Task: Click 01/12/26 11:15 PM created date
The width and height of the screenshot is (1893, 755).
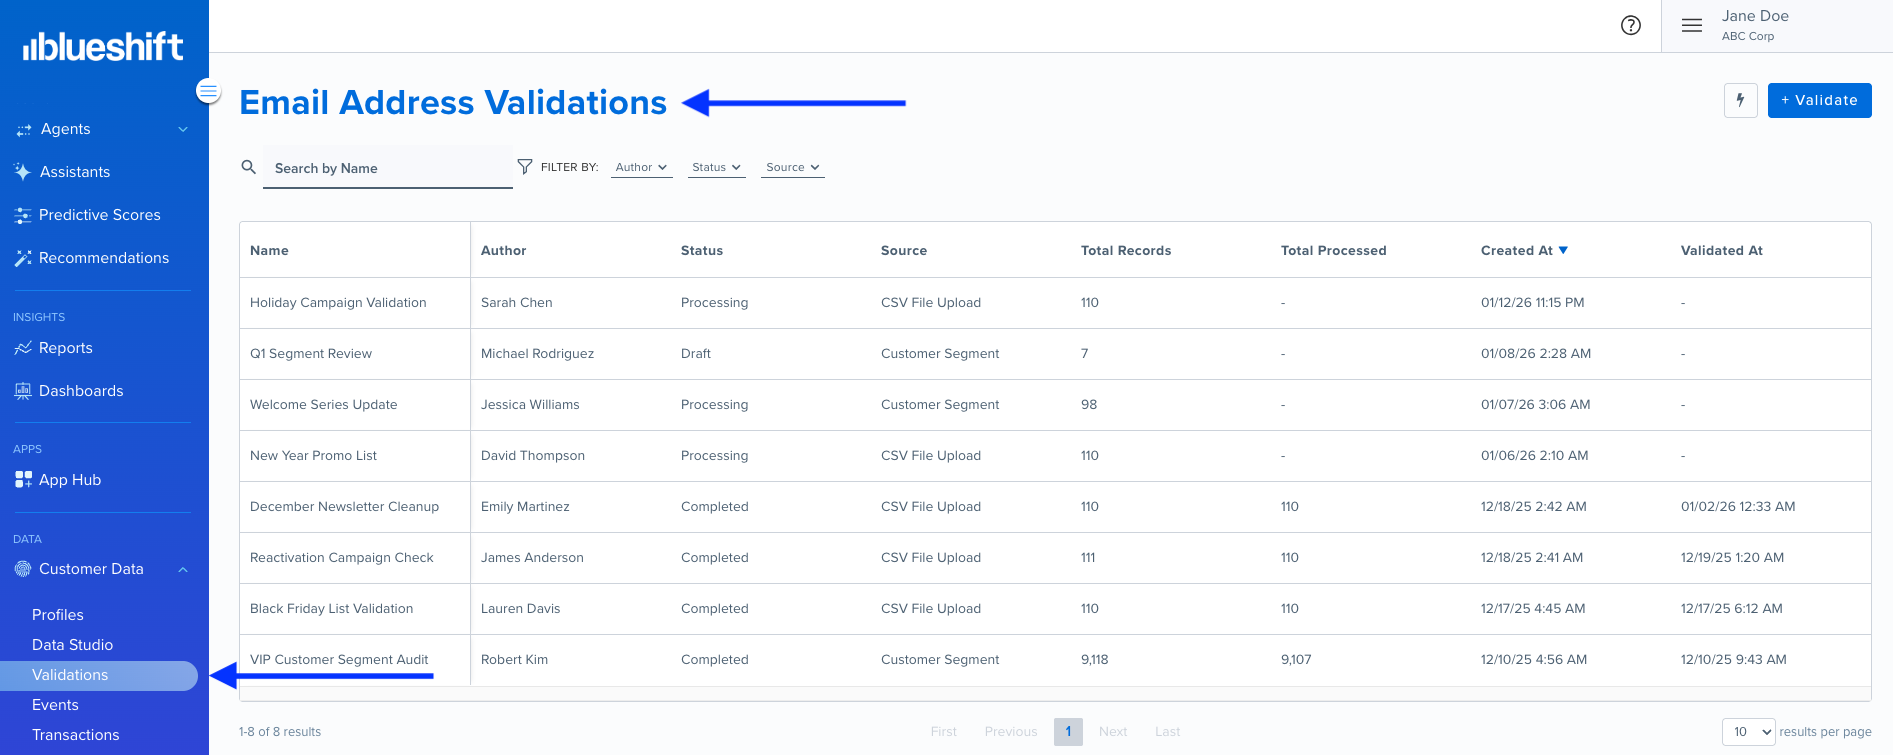Action: [1532, 303]
